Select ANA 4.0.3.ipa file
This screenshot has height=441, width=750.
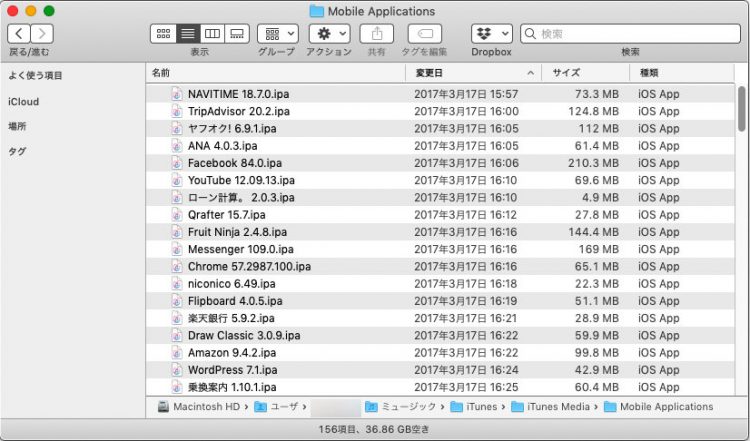click(x=440, y=145)
